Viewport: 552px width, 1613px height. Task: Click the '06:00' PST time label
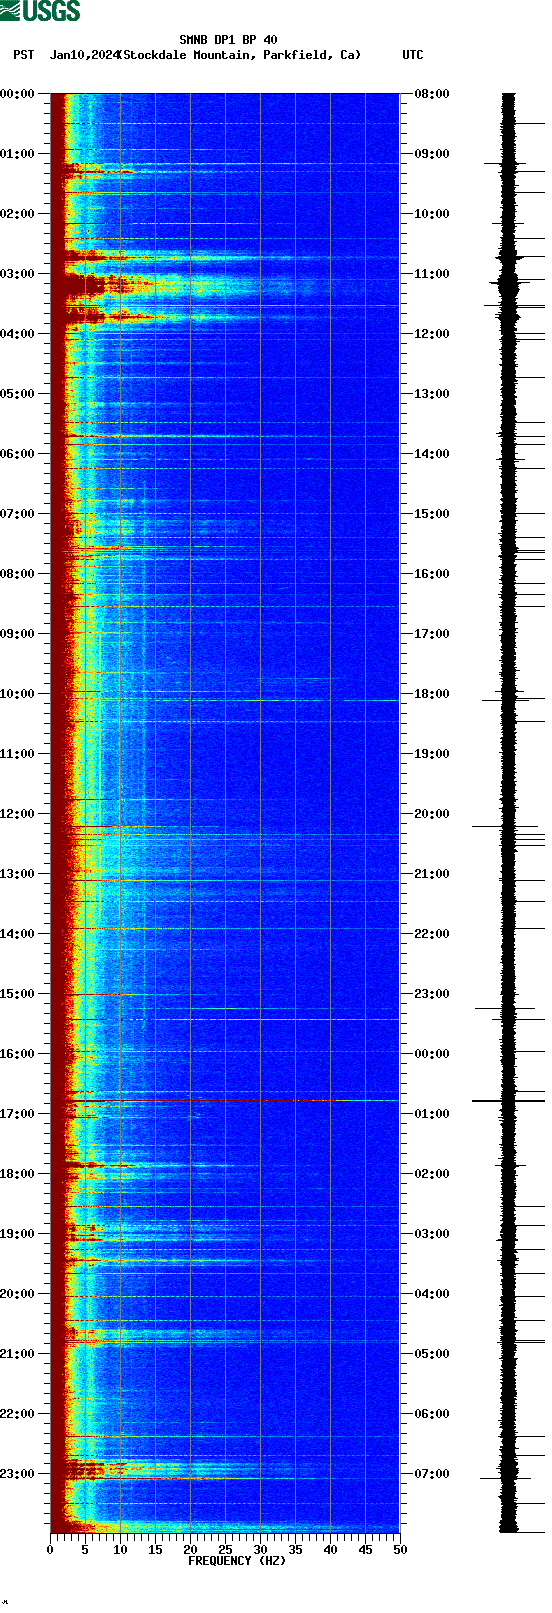[18, 454]
